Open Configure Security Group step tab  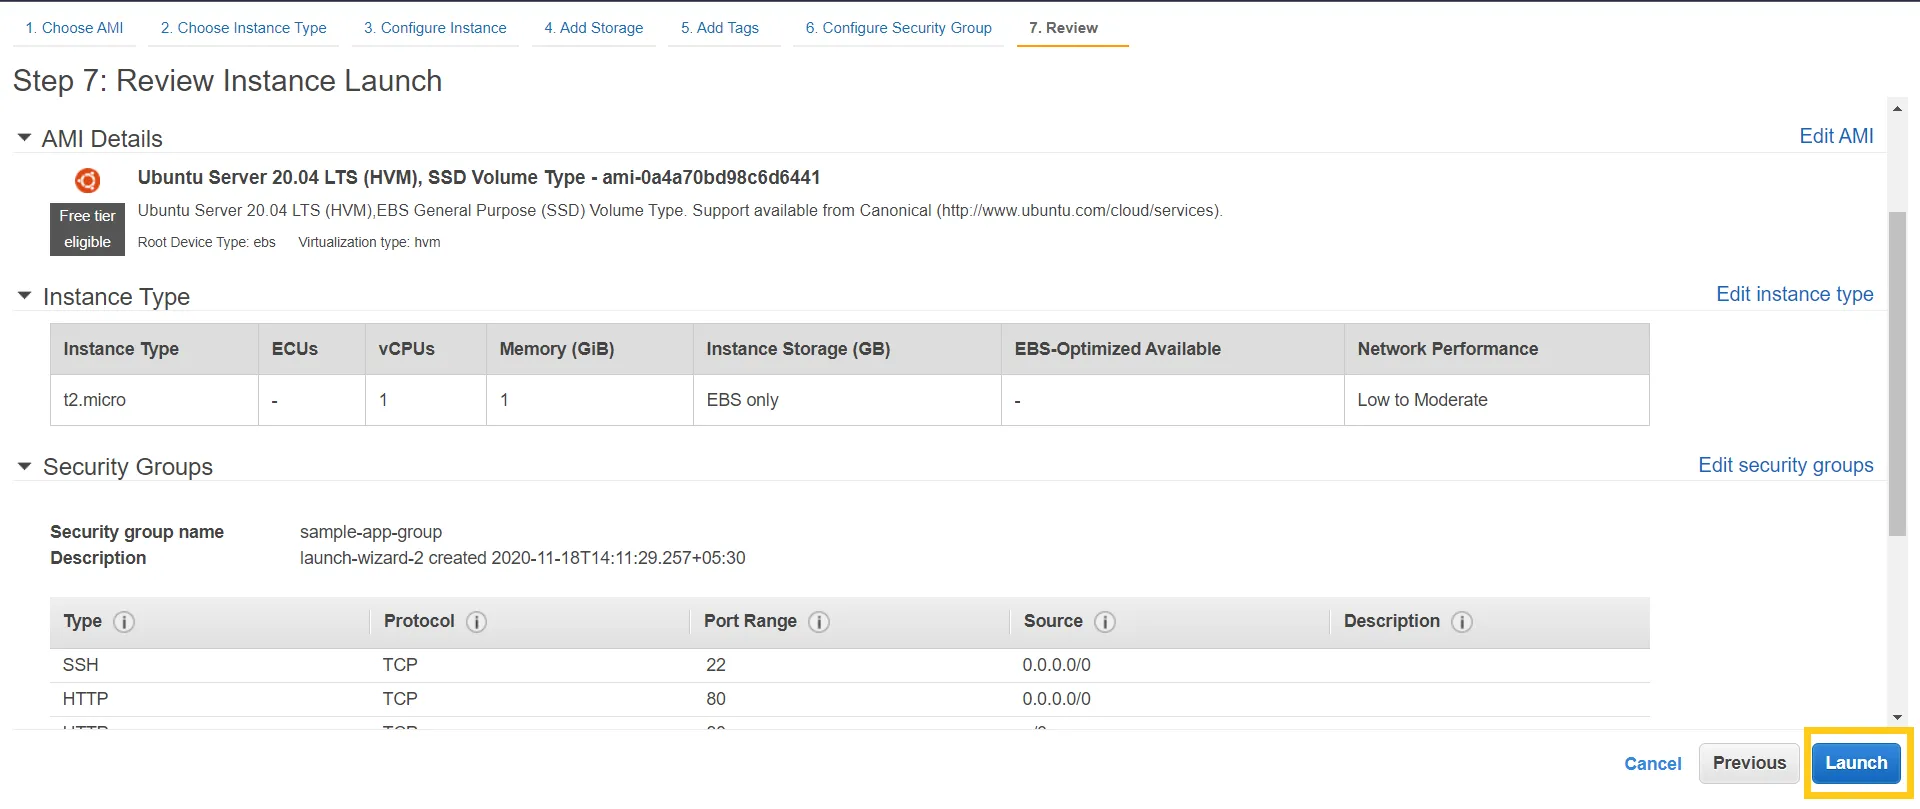click(x=898, y=28)
